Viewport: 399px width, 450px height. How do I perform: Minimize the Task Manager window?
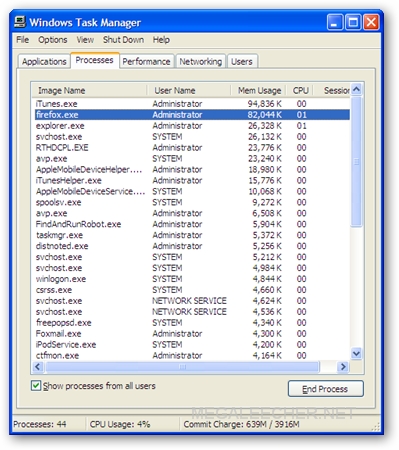(334, 22)
